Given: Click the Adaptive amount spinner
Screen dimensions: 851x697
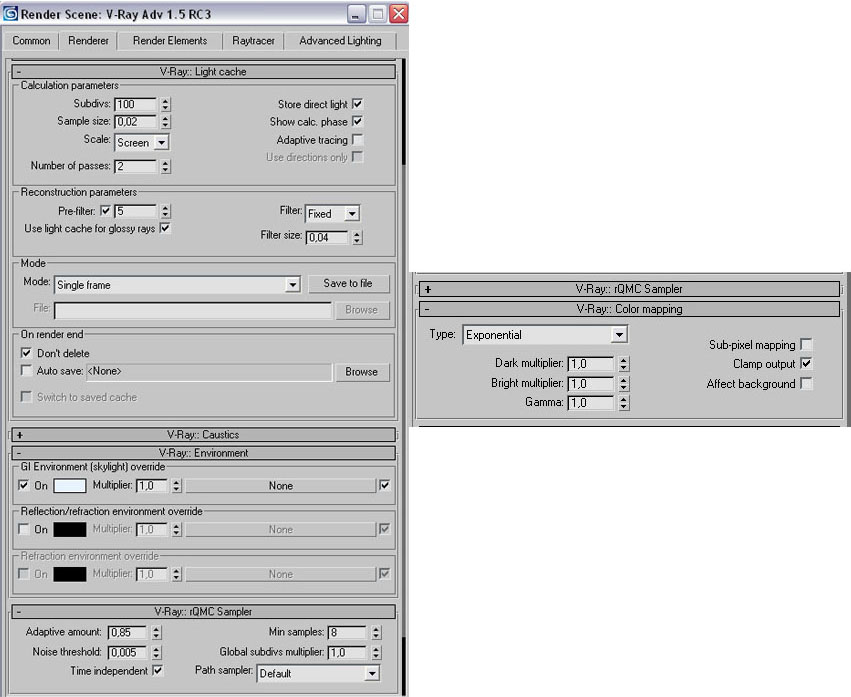Looking at the screenshot, I should [x=156, y=632].
